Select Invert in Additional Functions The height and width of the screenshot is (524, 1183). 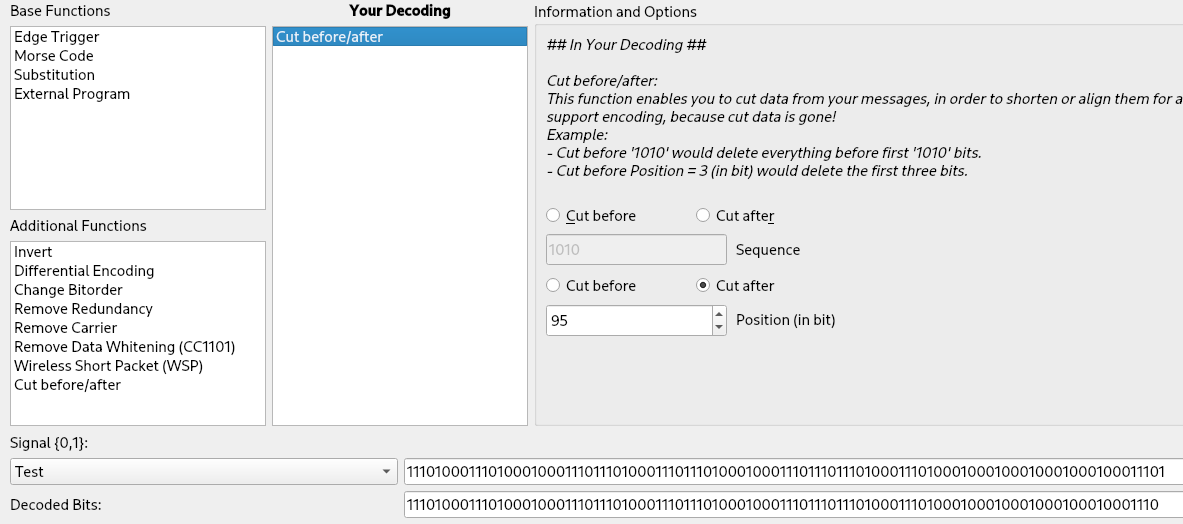[x=33, y=252]
